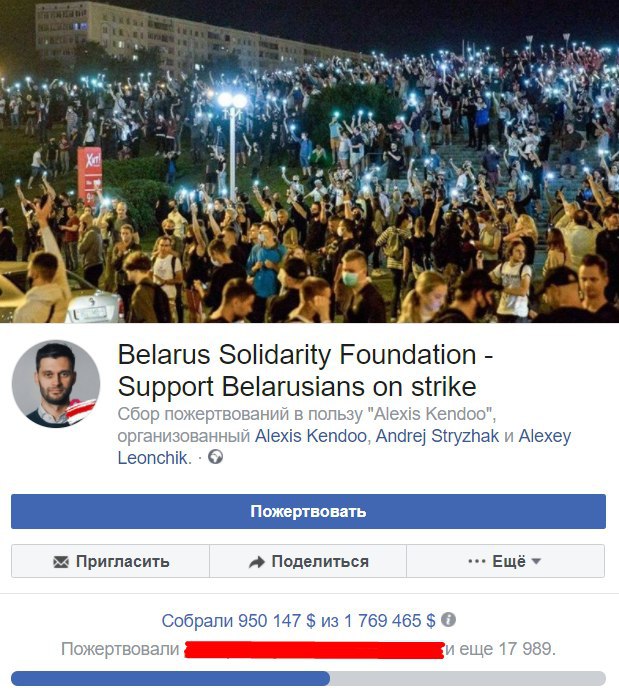Follow the Alexey Leonchik profile link

click(344, 447)
